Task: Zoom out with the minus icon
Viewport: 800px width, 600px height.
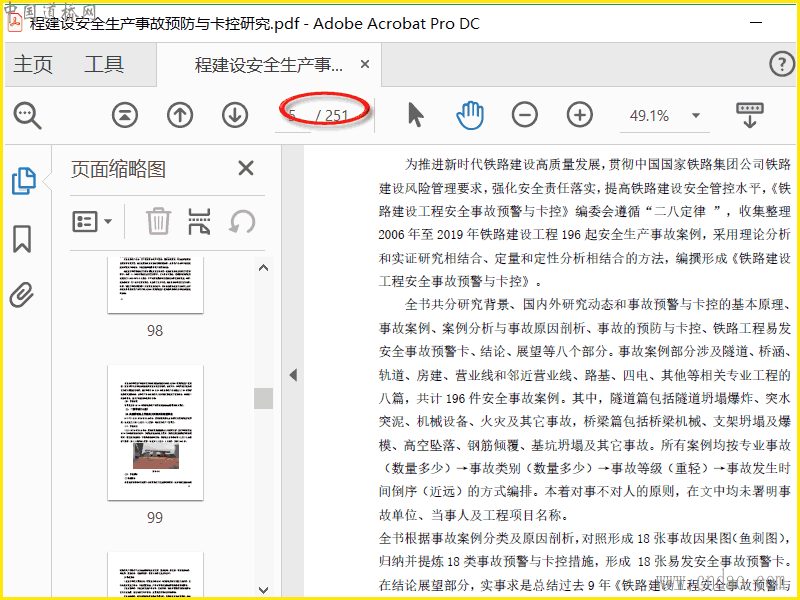Action: coord(525,115)
